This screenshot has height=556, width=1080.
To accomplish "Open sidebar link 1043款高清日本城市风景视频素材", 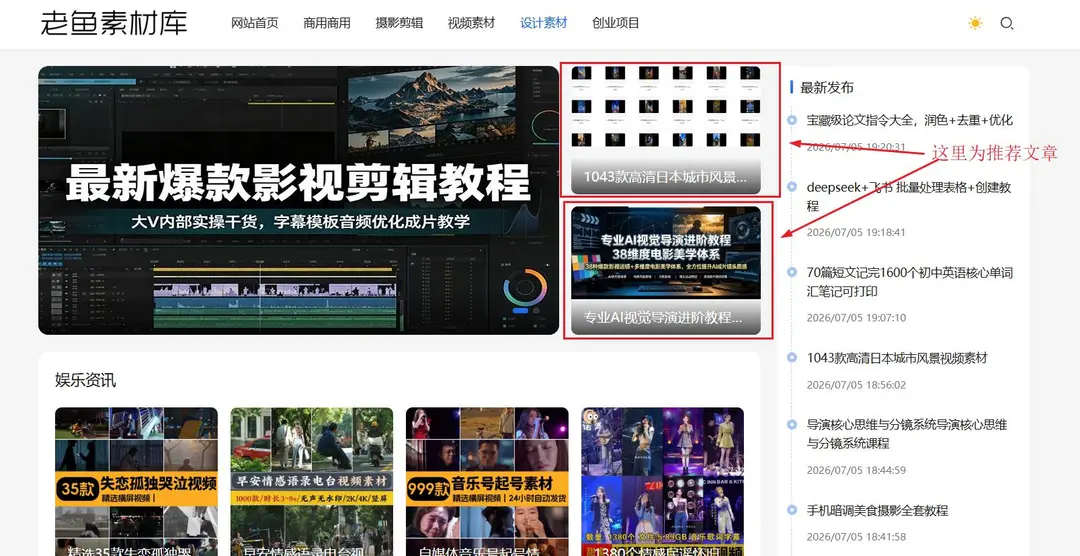I will pos(897,358).
